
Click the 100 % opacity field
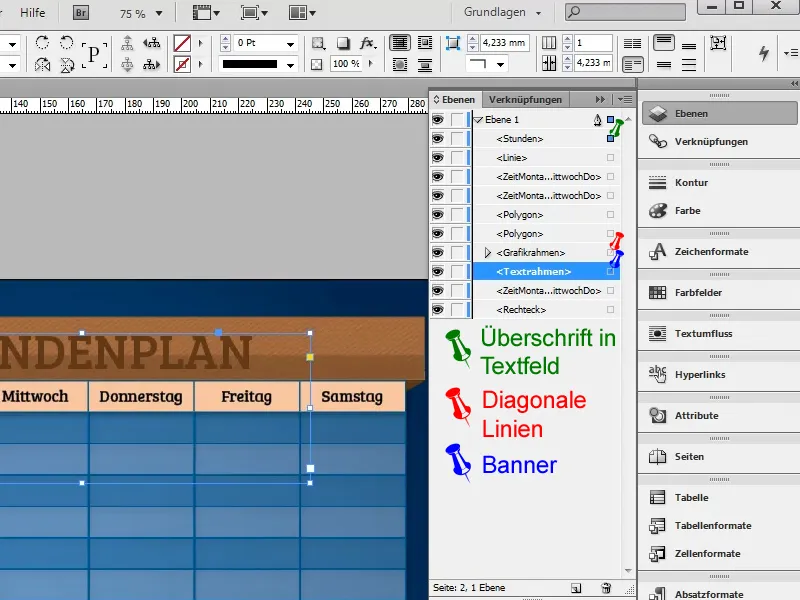click(x=346, y=64)
